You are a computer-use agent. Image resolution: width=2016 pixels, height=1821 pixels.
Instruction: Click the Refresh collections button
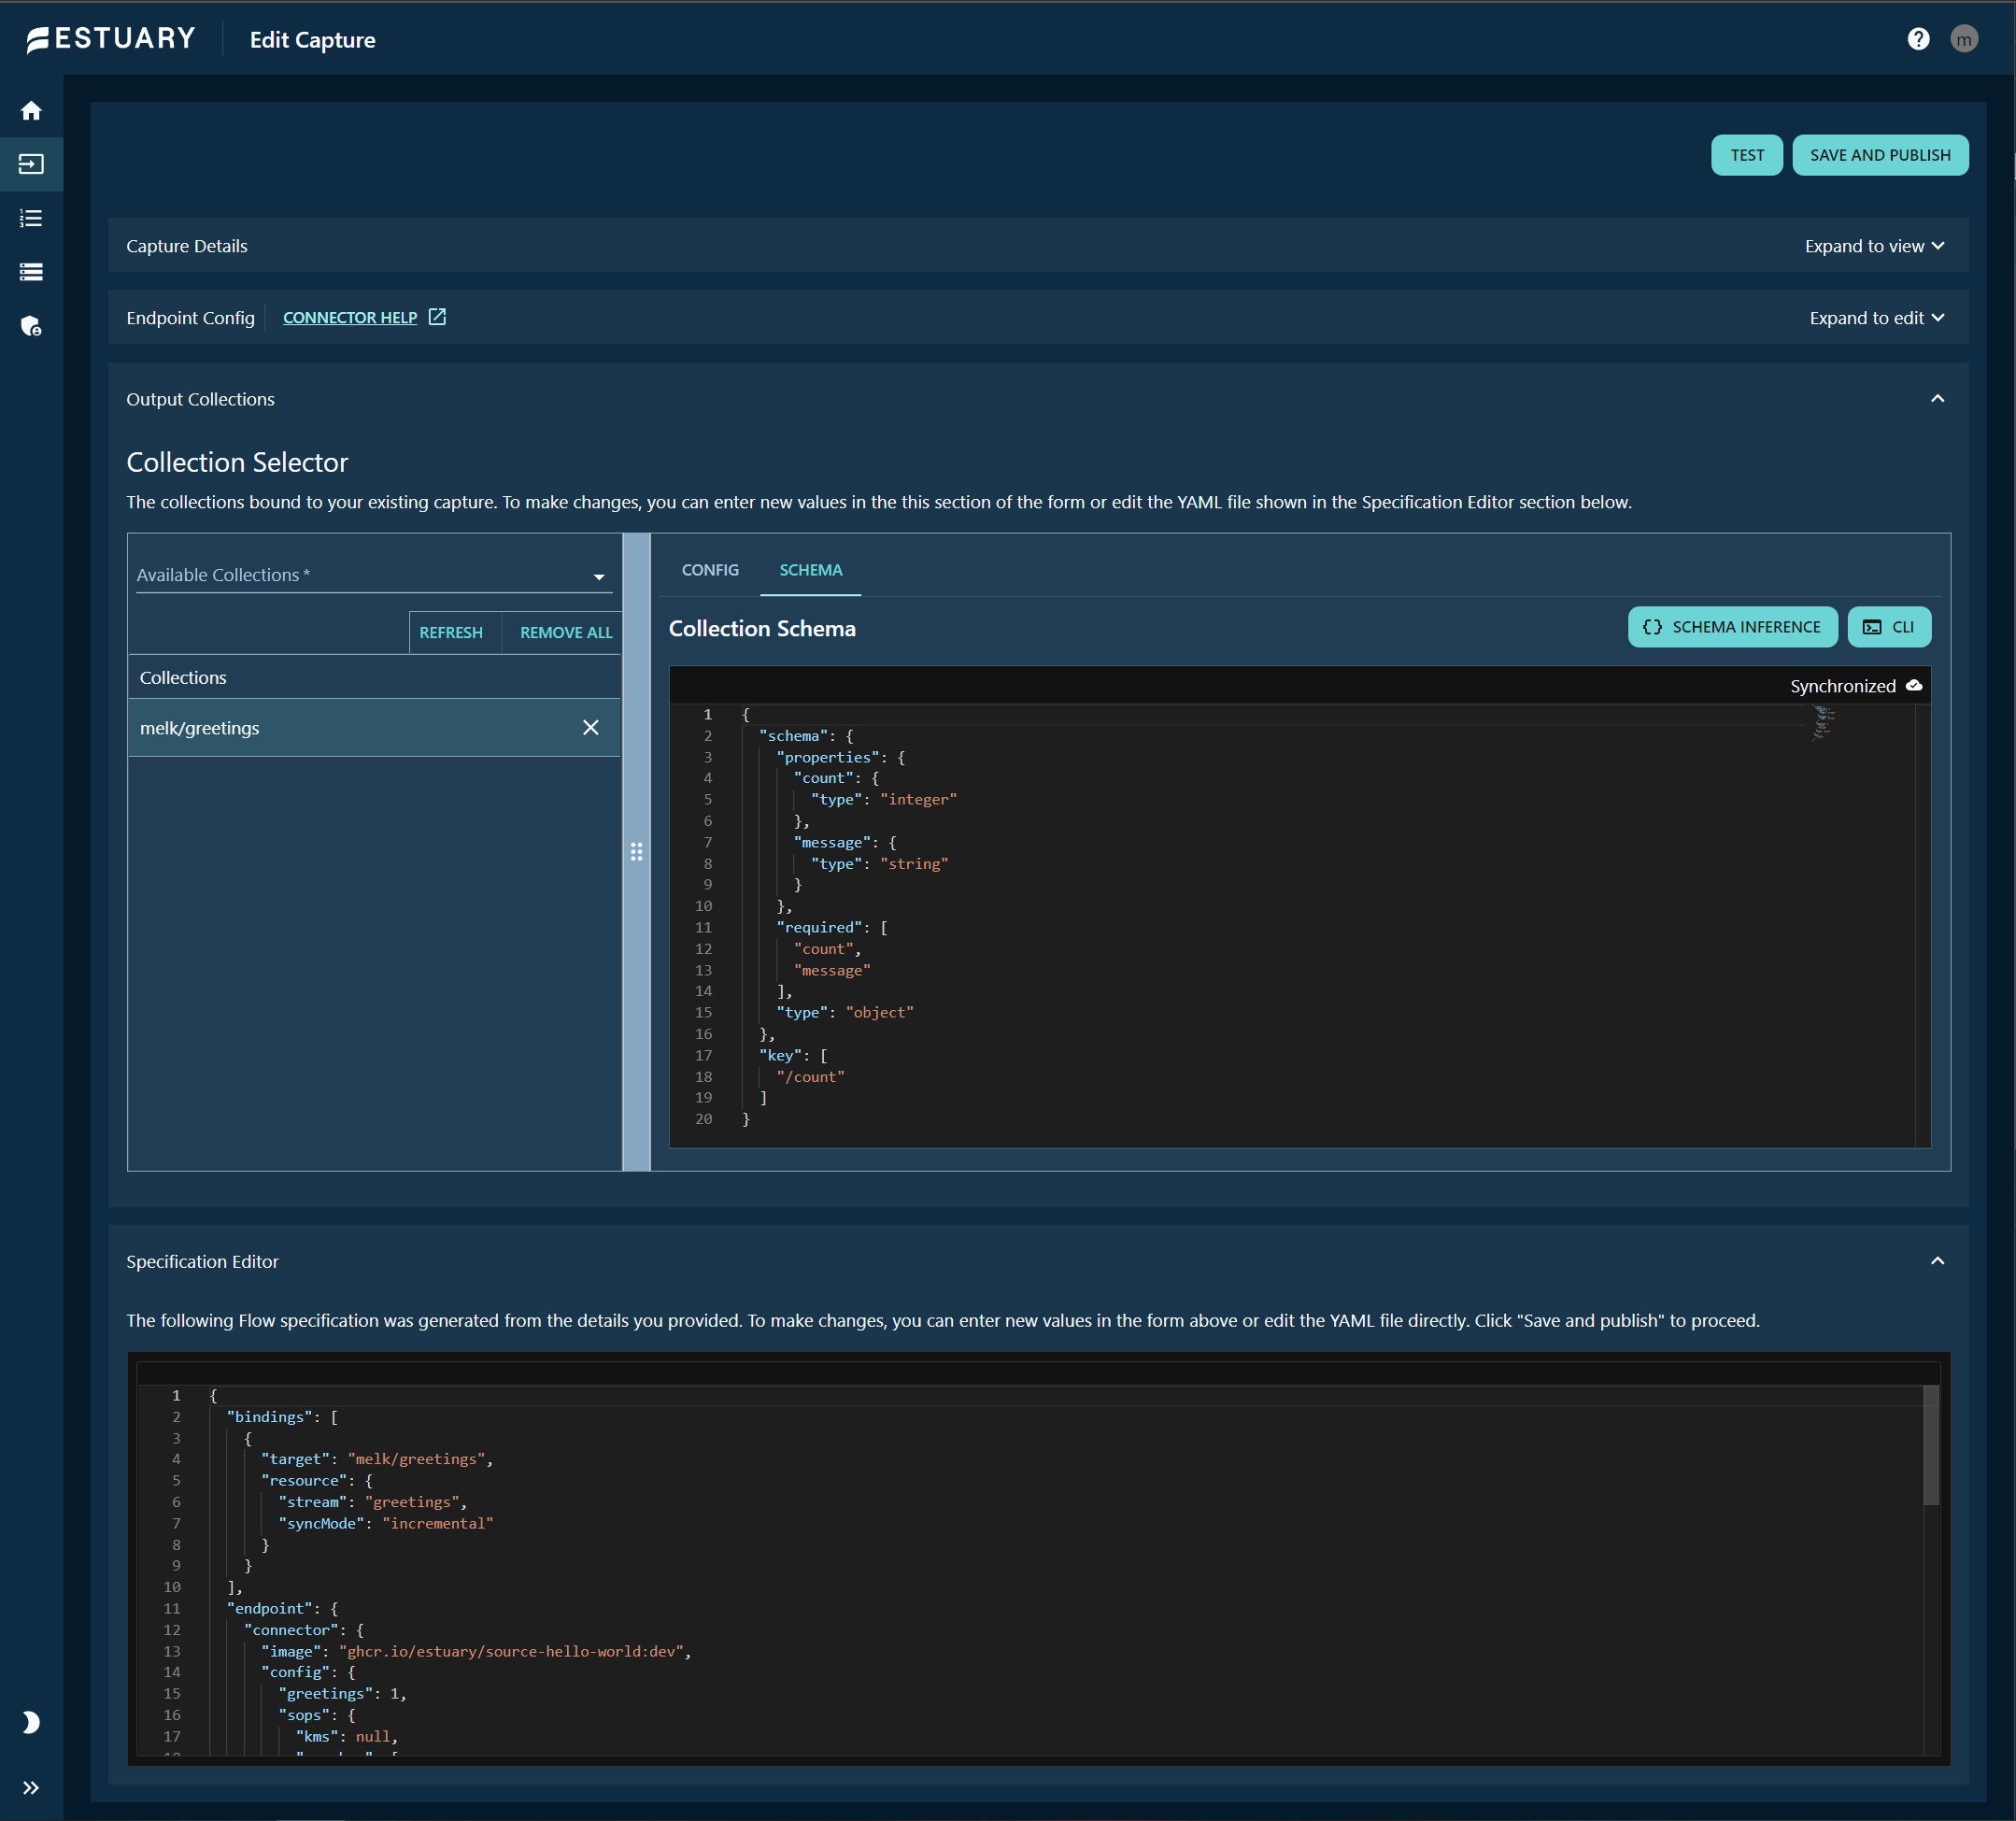click(x=451, y=633)
